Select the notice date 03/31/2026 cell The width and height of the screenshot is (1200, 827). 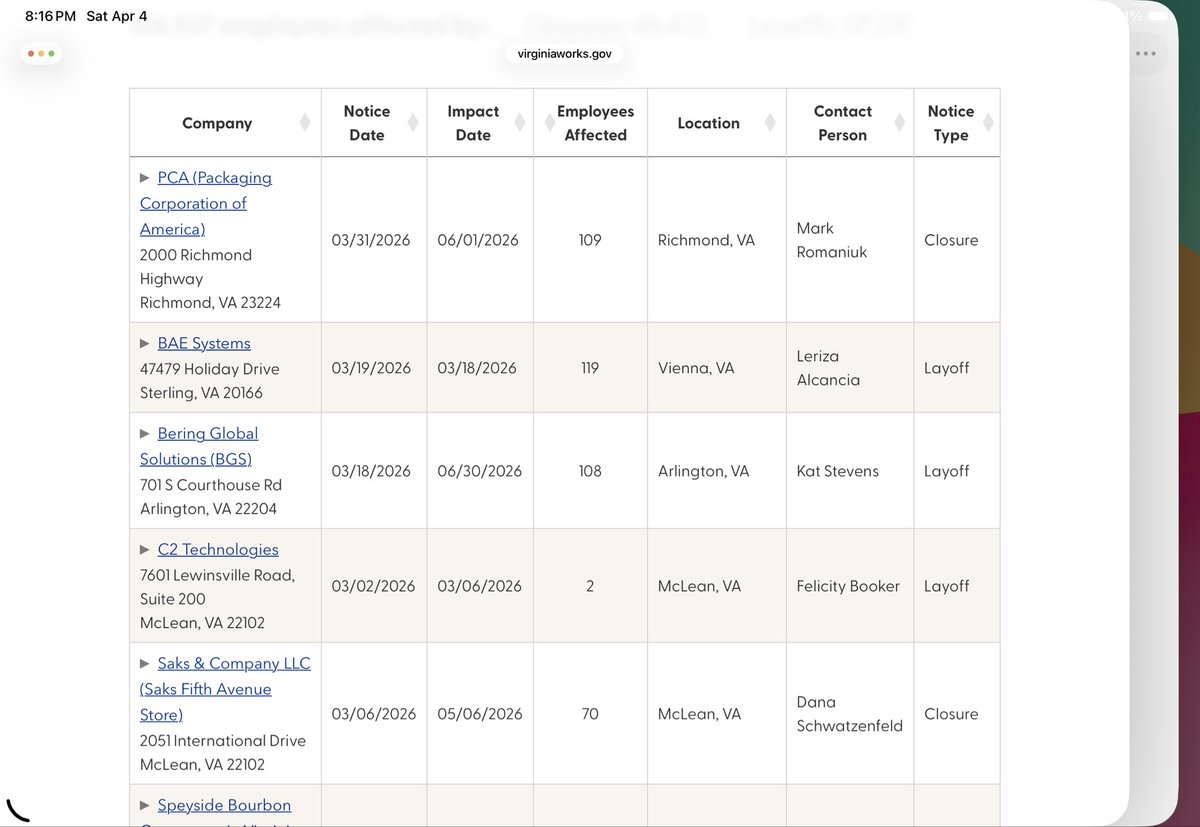click(371, 240)
